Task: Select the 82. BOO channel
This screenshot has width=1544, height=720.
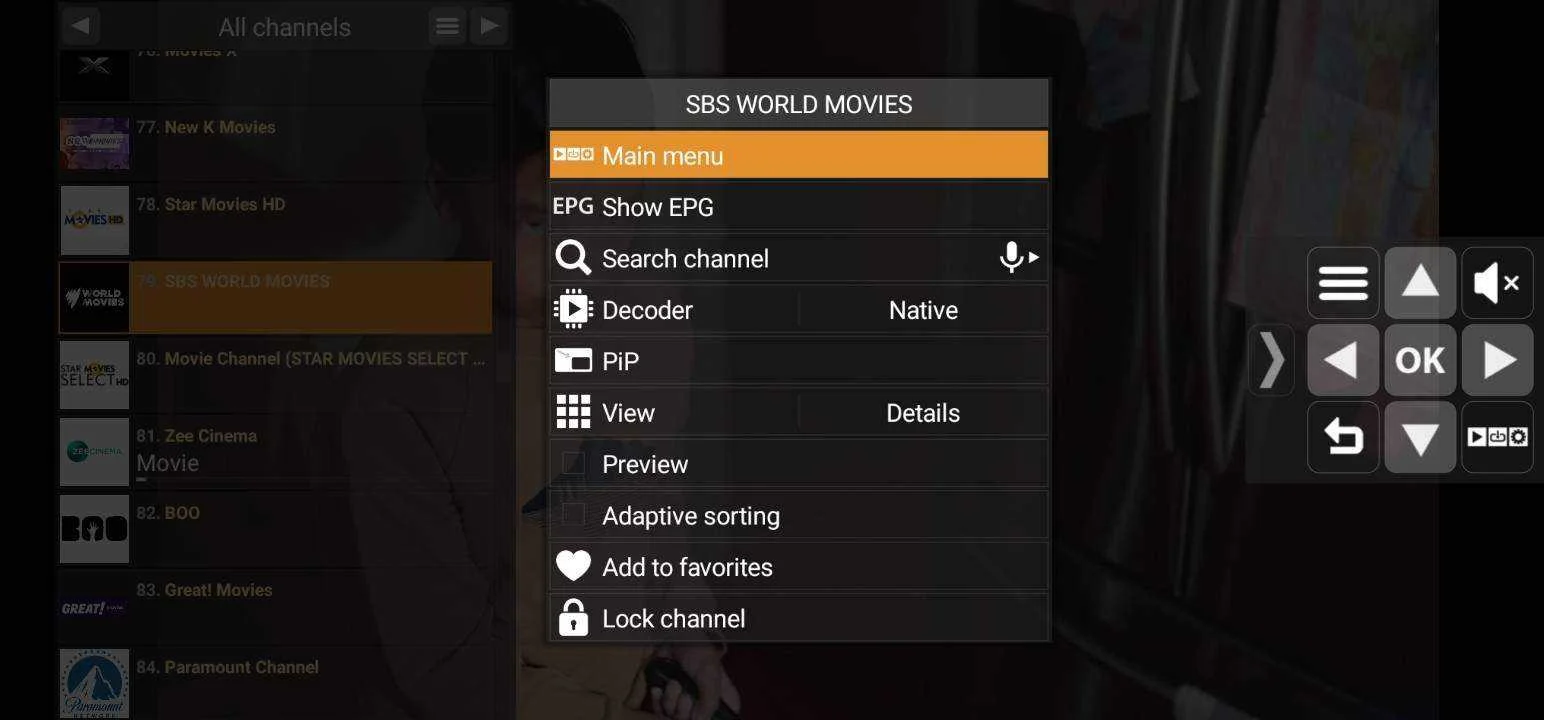Action: coord(275,528)
